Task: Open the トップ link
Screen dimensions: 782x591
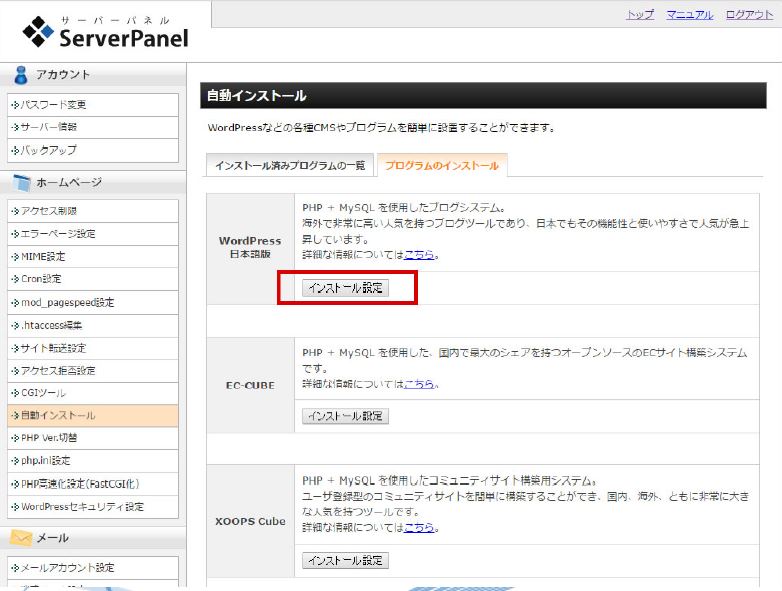Action: (x=640, y=14)
